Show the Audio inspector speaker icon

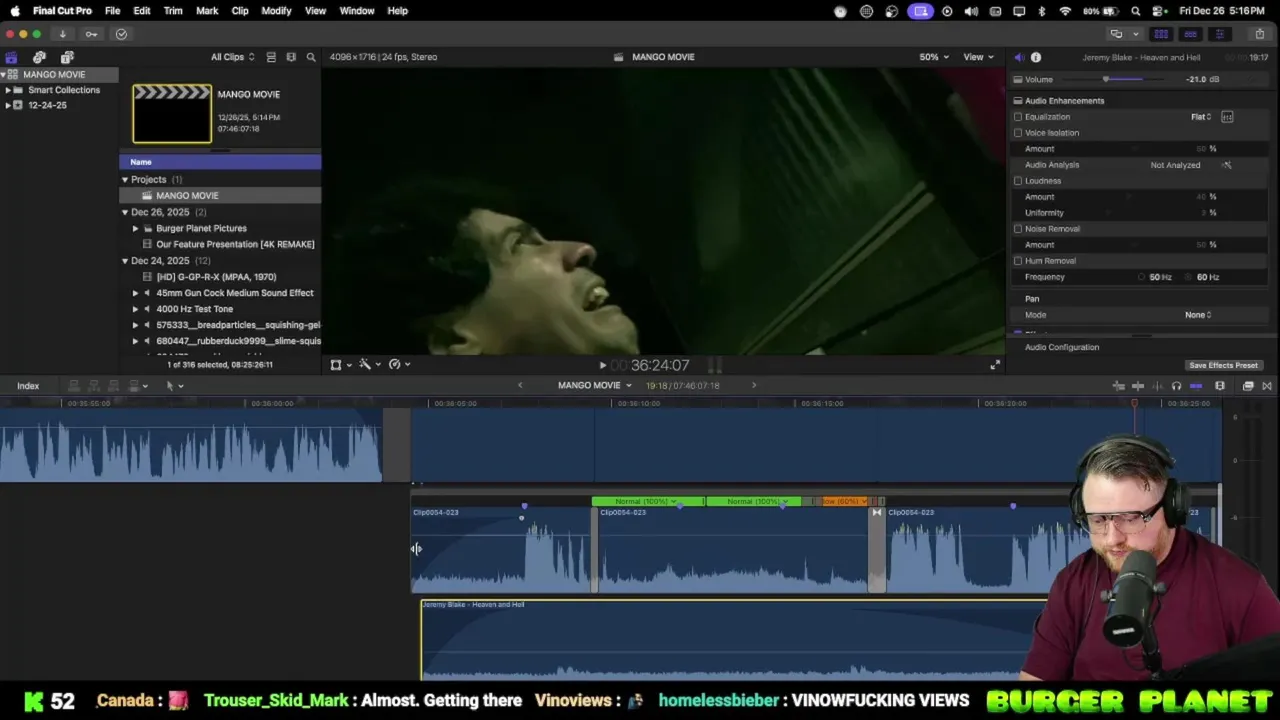point(1019,57)
